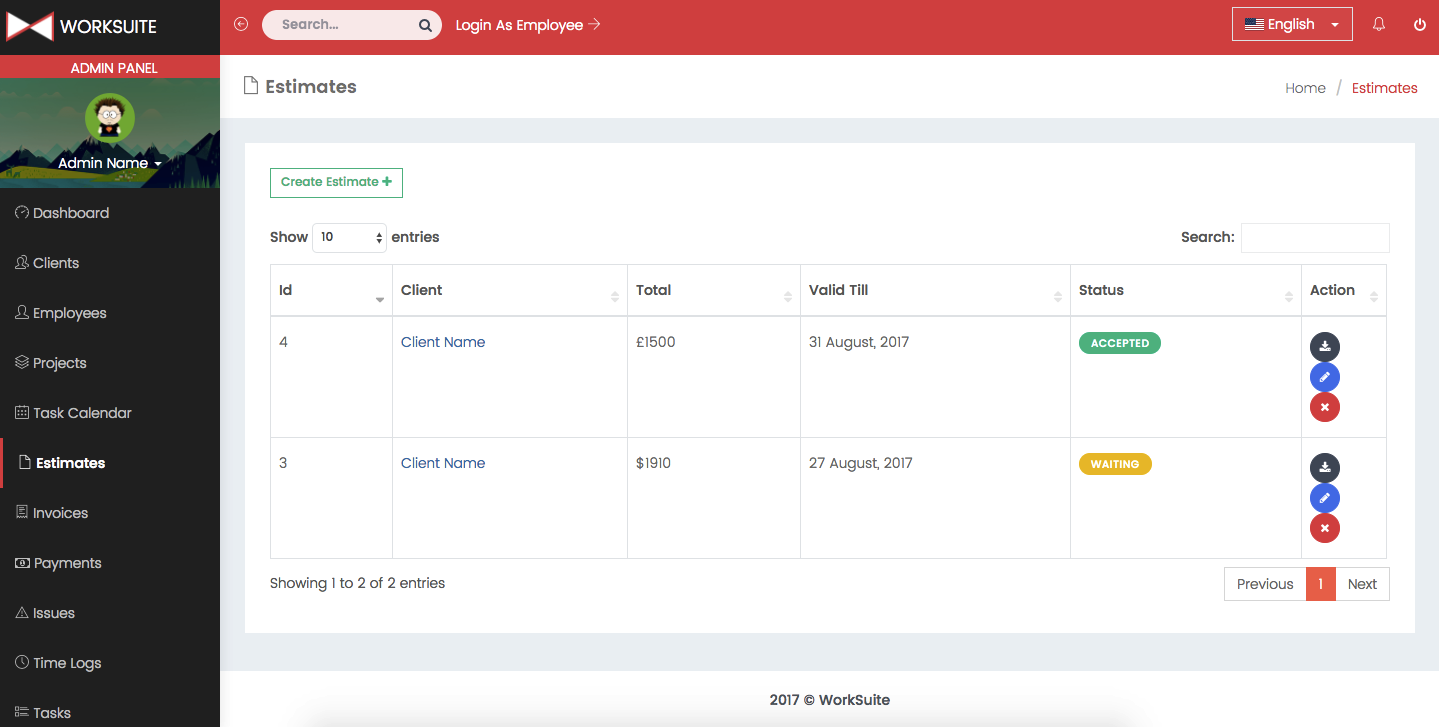Delete estimate 4 with the red X icon
Viewport: 1439px width, 727px height.
point(1324,407)
